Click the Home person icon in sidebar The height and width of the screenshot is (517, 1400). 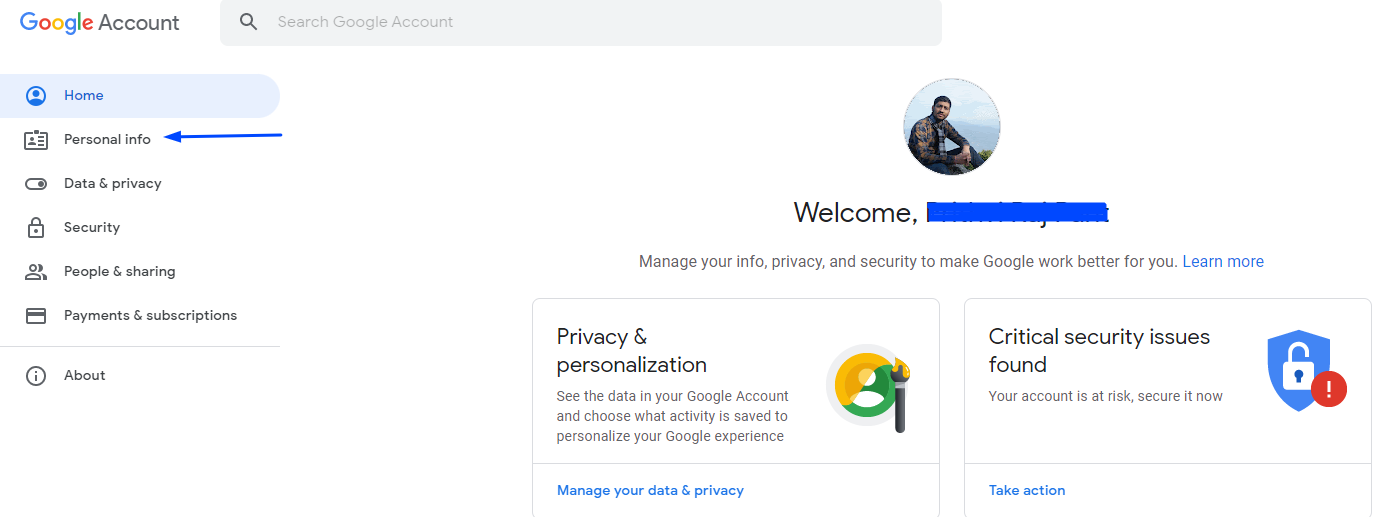pos(36,96)
